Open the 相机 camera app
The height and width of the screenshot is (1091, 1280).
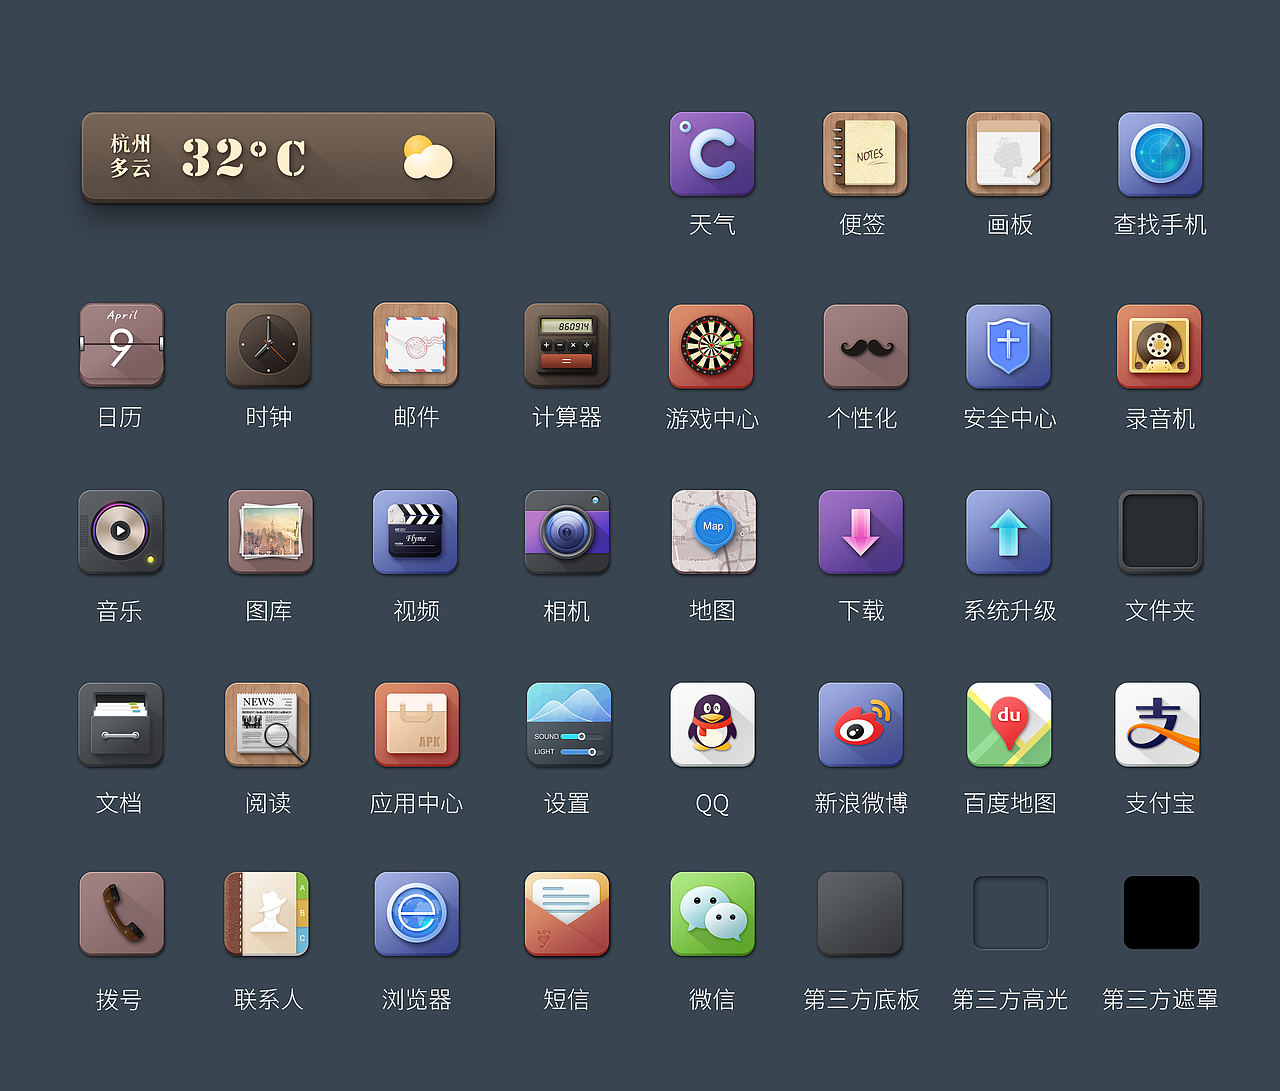(567, 532)
